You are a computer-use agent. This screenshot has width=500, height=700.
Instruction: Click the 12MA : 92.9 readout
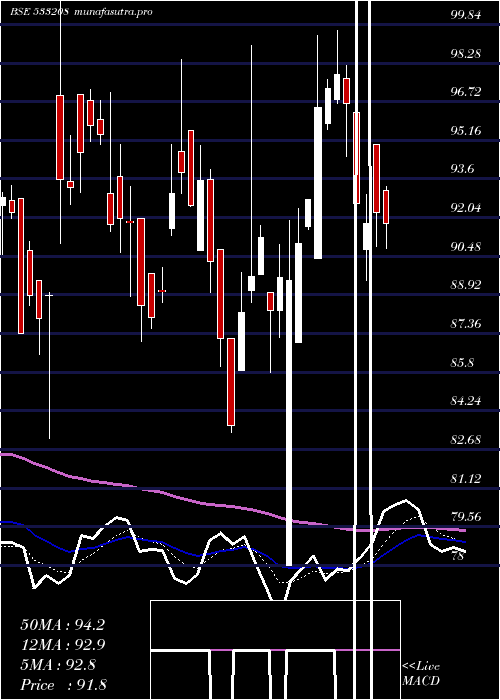point(62,645)
